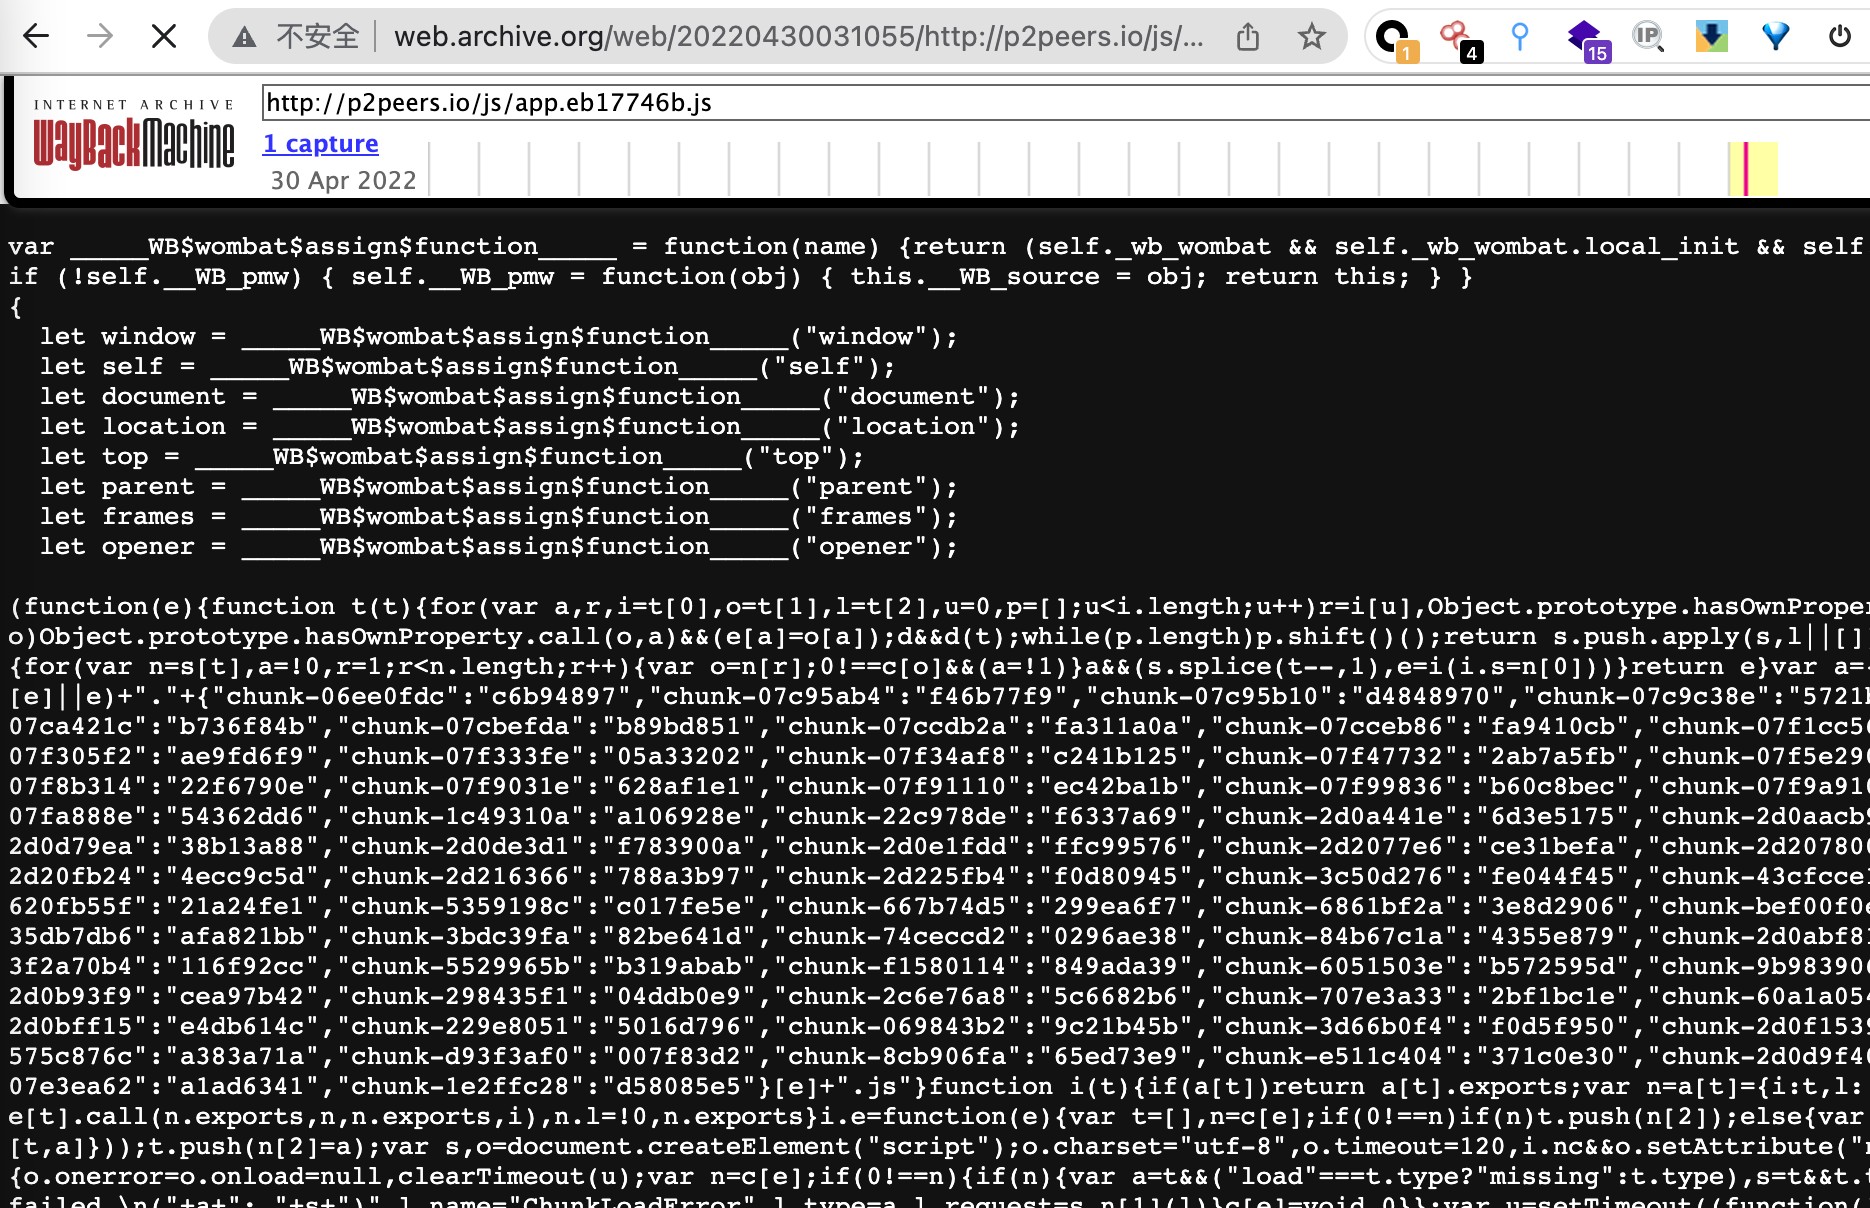Click the "chunk-06ee0fdc" string in code

tap(335, 696)
